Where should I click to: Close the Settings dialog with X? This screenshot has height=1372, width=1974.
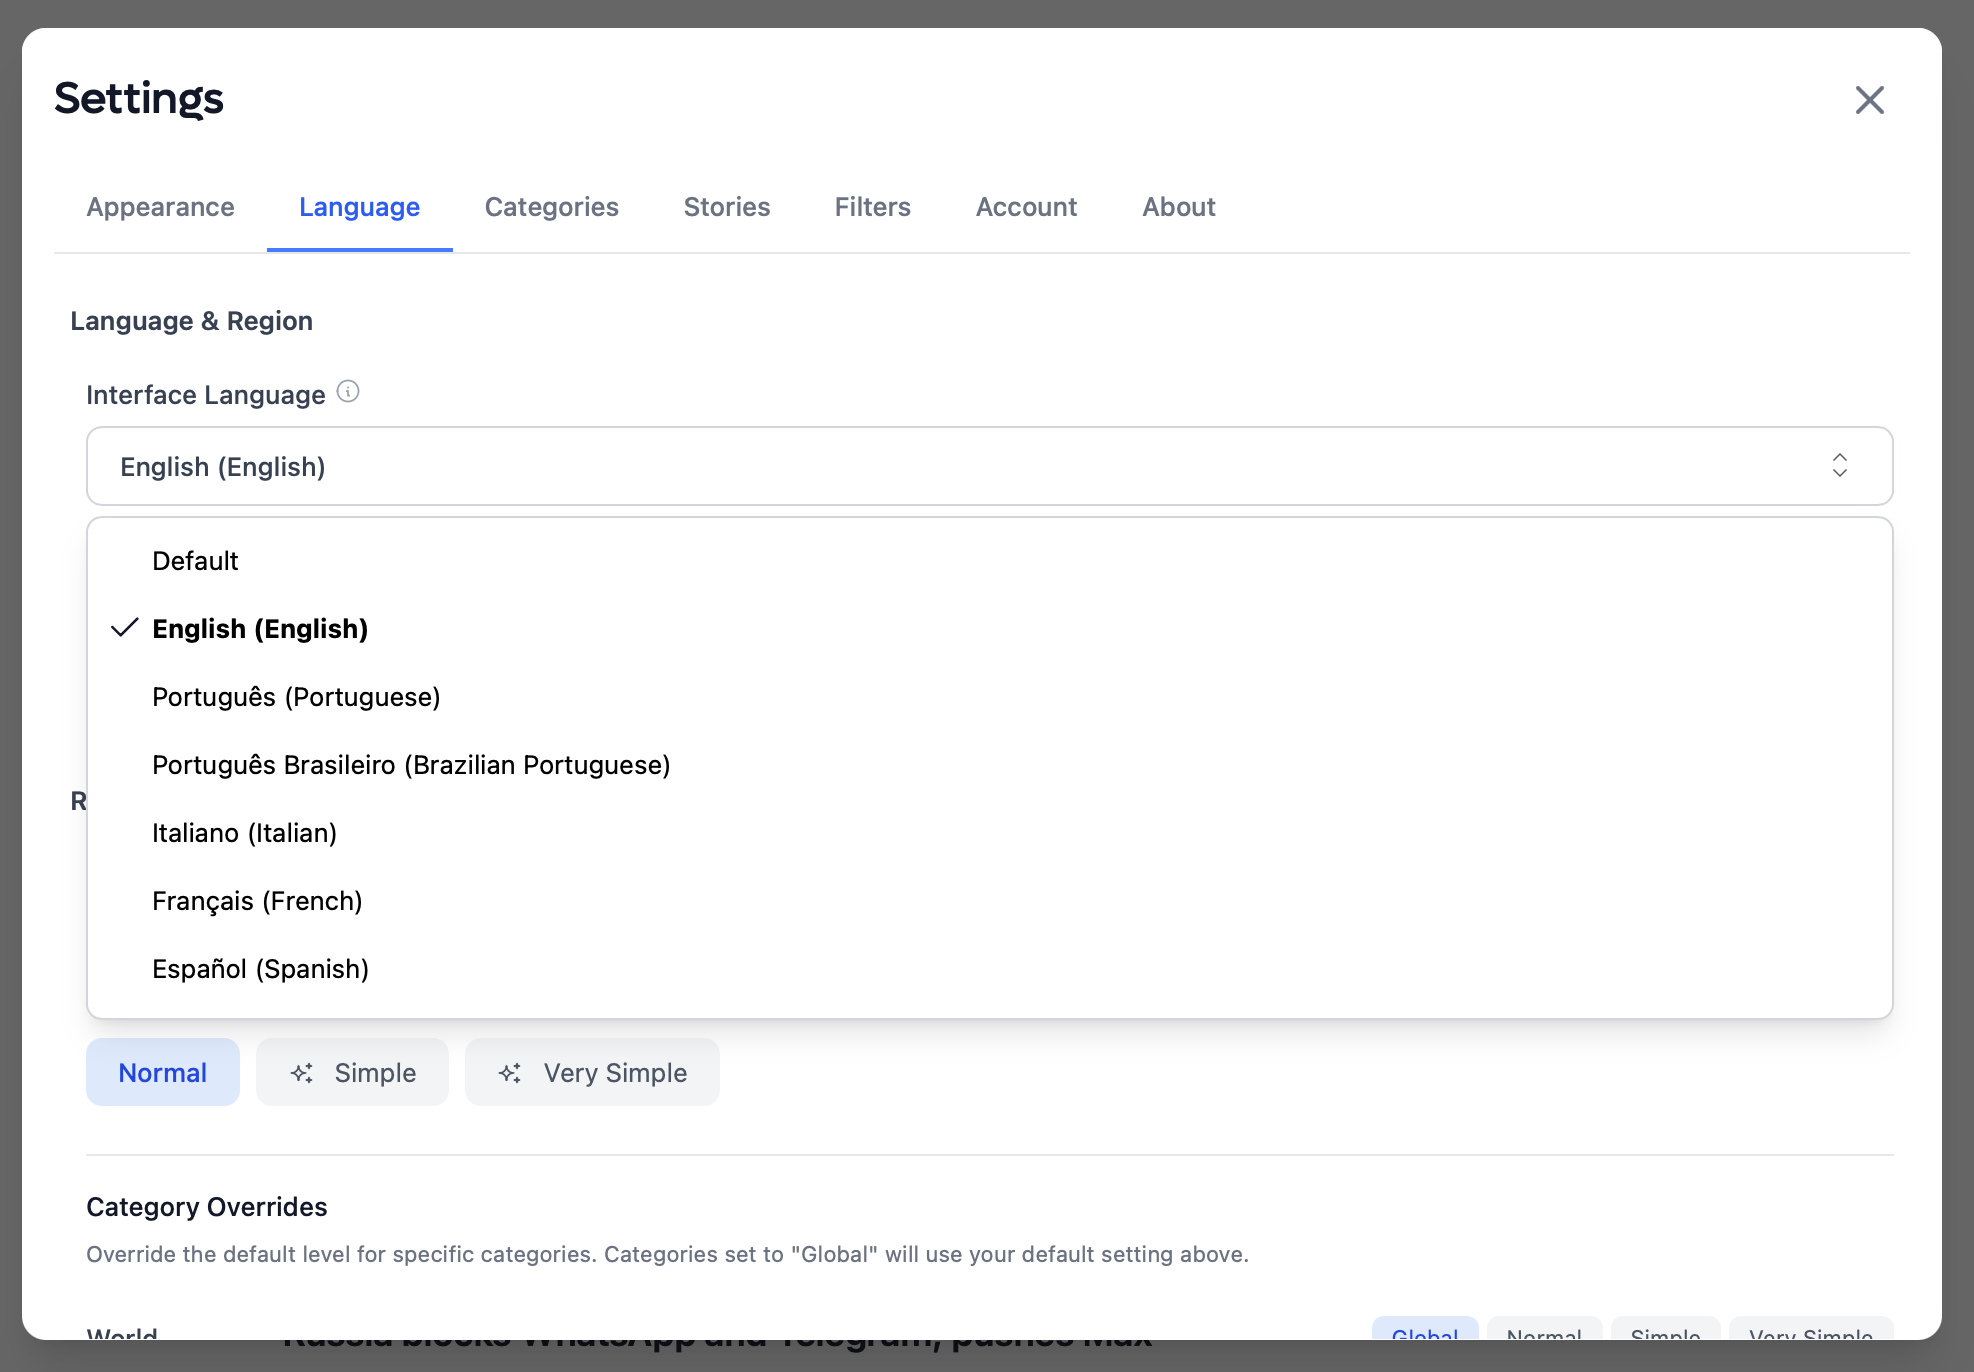click(1869, 100)
